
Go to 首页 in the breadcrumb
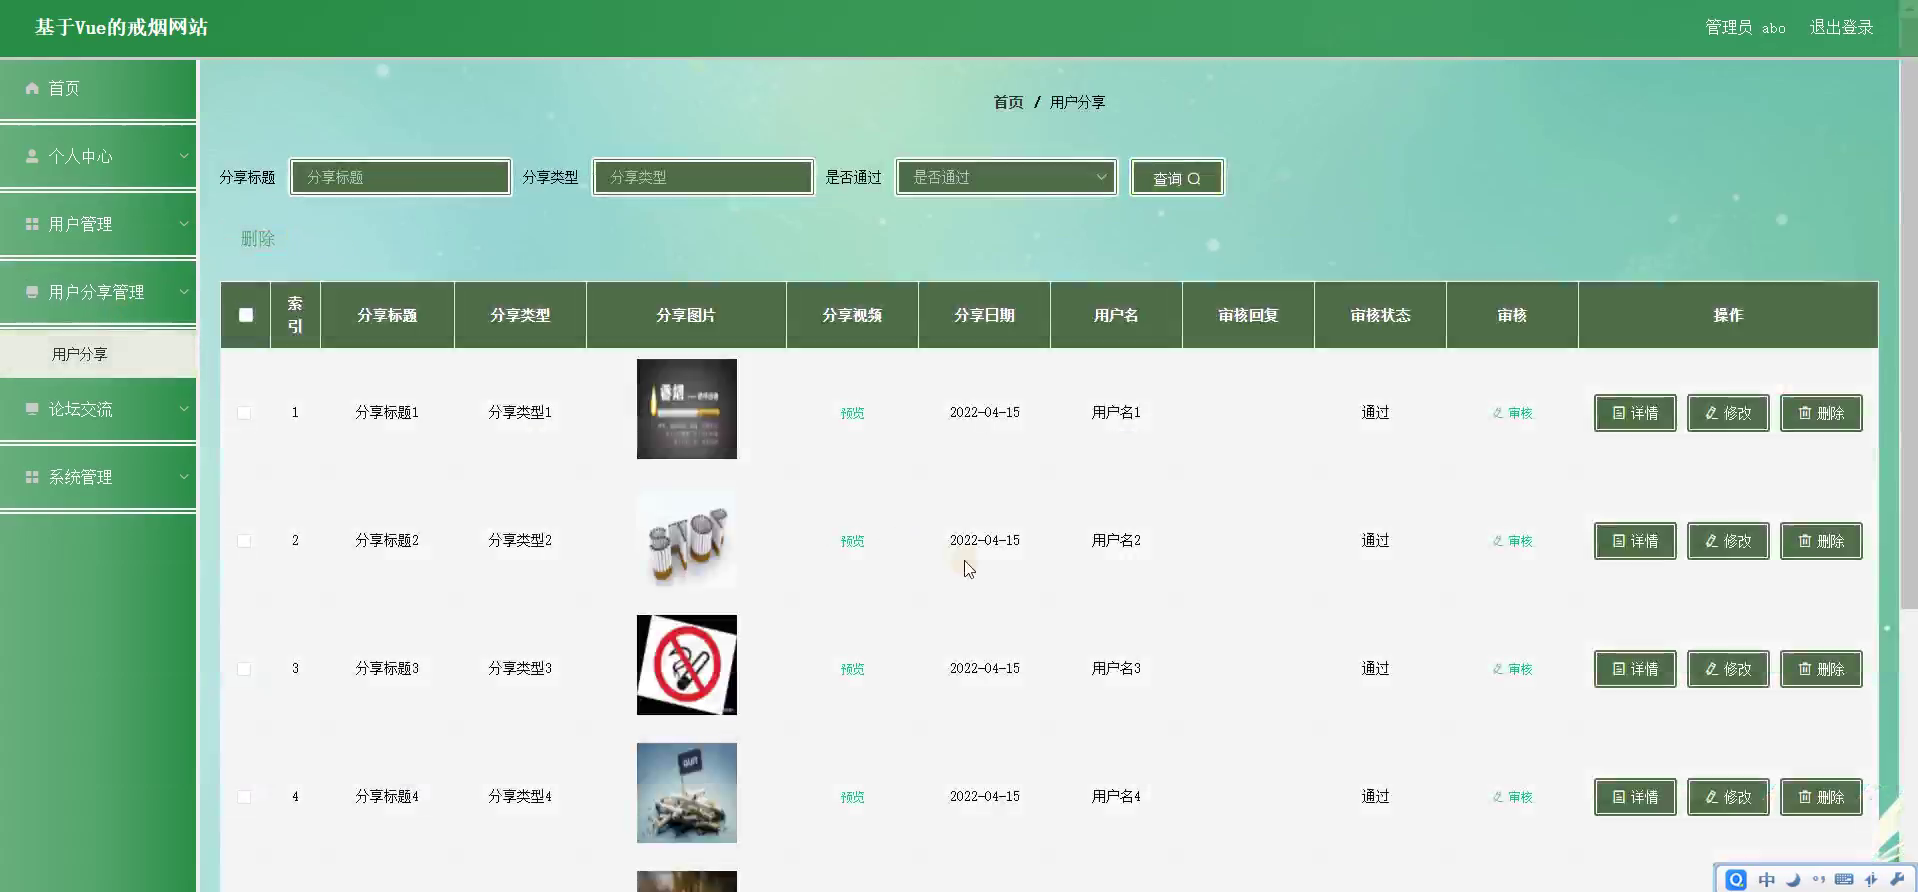tap(1008, 102)
